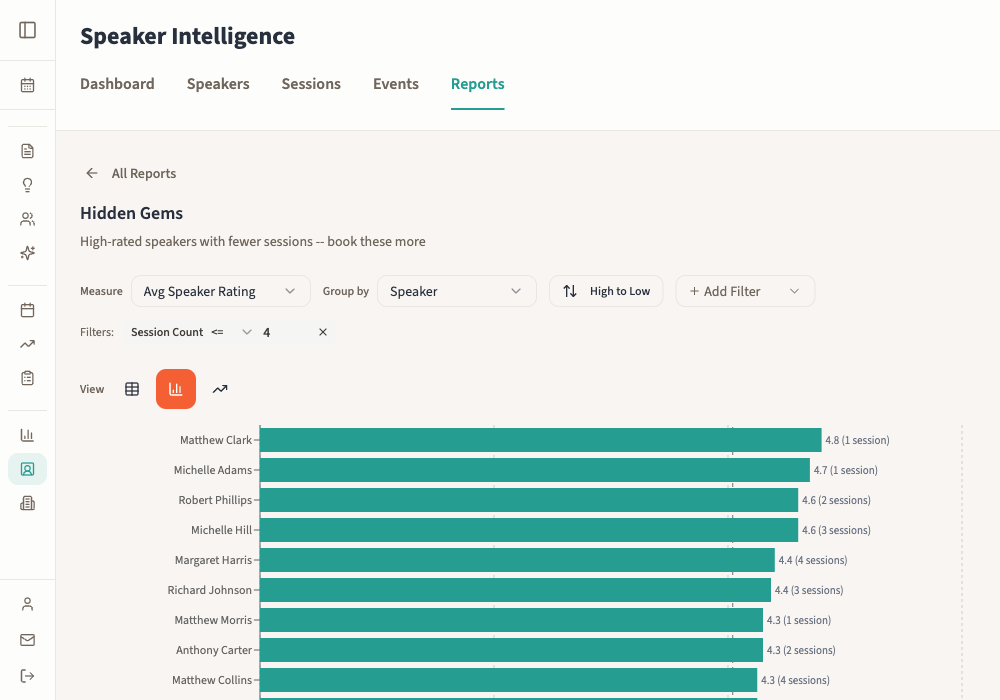Switch to the Sessions tab
The width and height of the screenshot is (1000, 700).
tap(311, 84)
